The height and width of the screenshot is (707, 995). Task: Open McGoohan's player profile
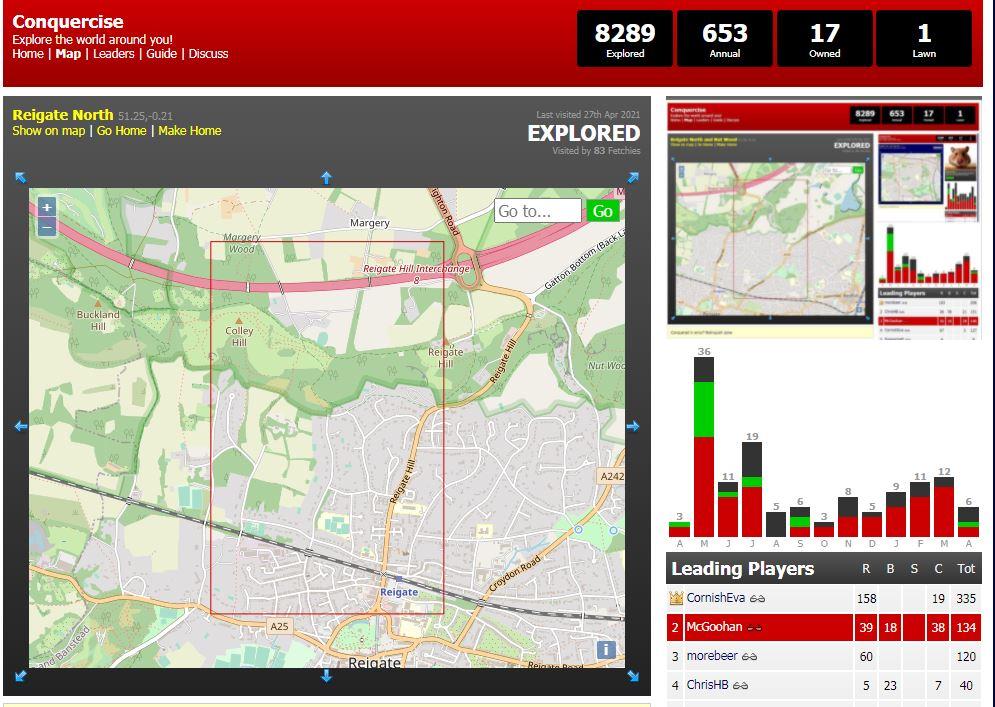click(x=714, y=627)
